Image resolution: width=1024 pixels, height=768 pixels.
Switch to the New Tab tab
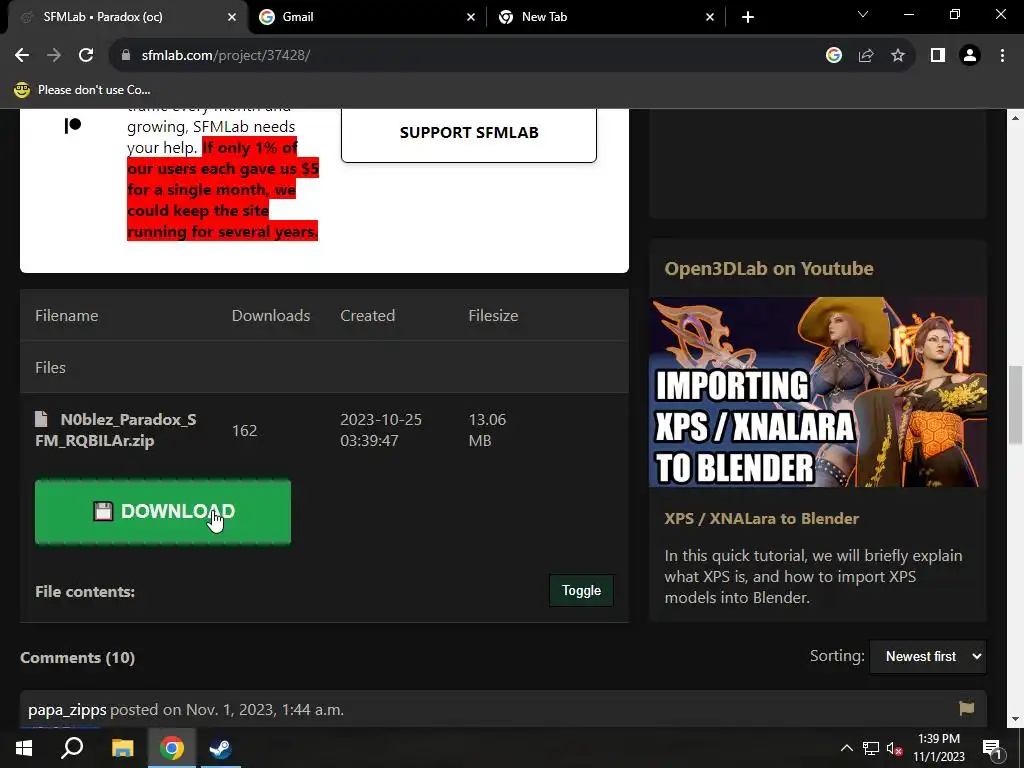point(604,17)
